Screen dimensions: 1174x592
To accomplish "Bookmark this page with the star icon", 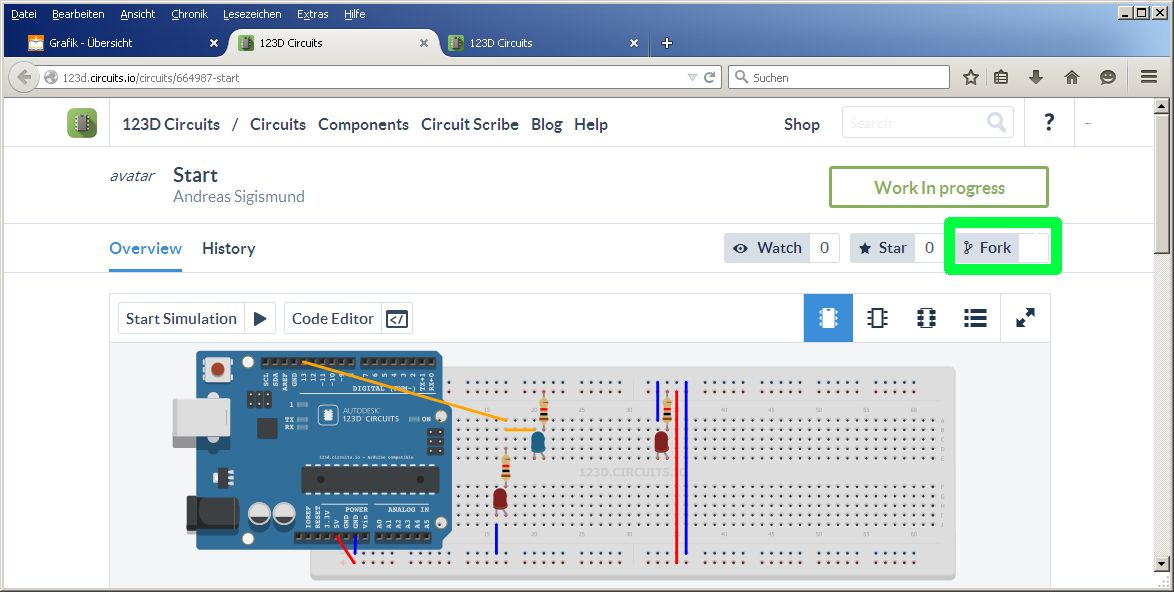I will click(970, 77).
